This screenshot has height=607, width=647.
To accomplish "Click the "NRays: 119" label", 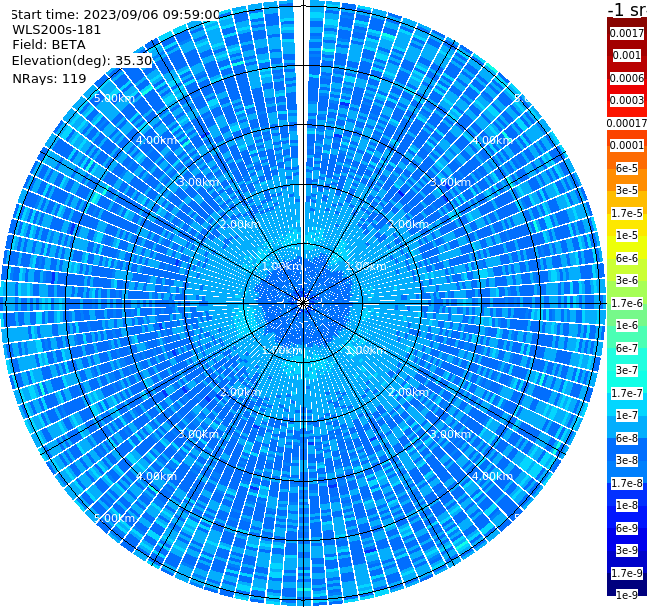I will point(49,78).
